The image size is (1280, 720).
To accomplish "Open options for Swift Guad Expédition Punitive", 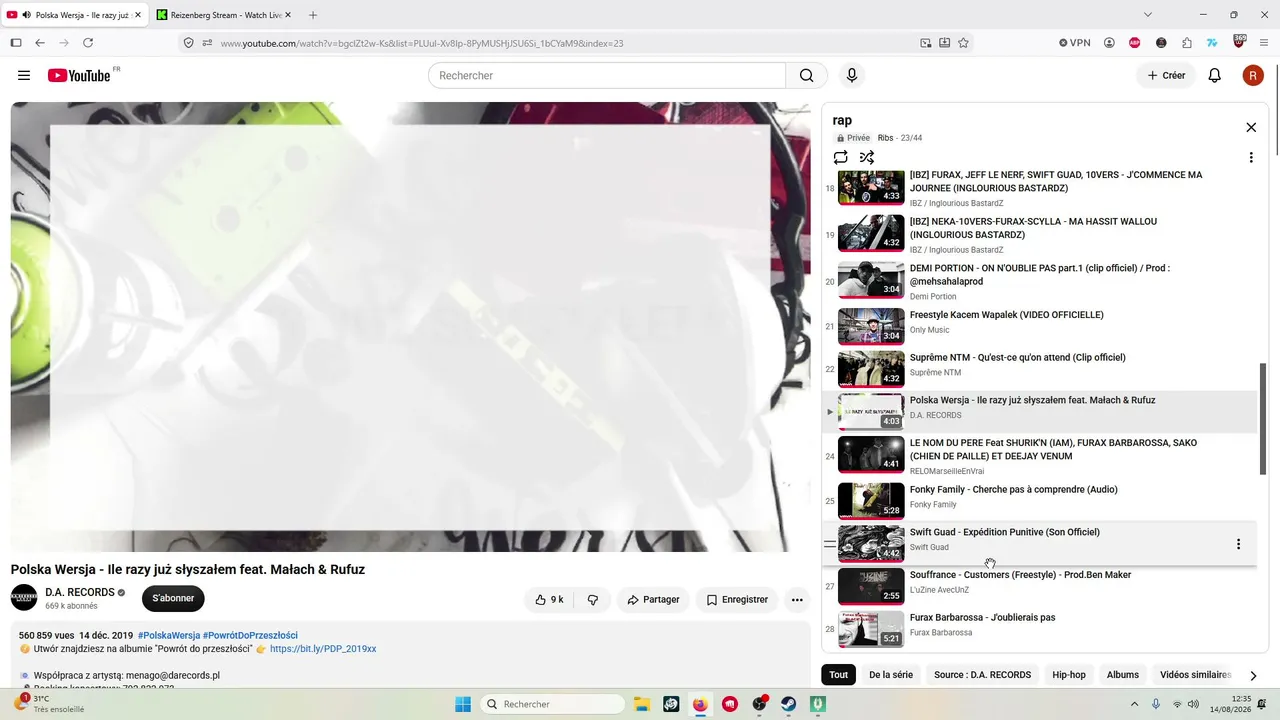I will [x=1238, y=544].
